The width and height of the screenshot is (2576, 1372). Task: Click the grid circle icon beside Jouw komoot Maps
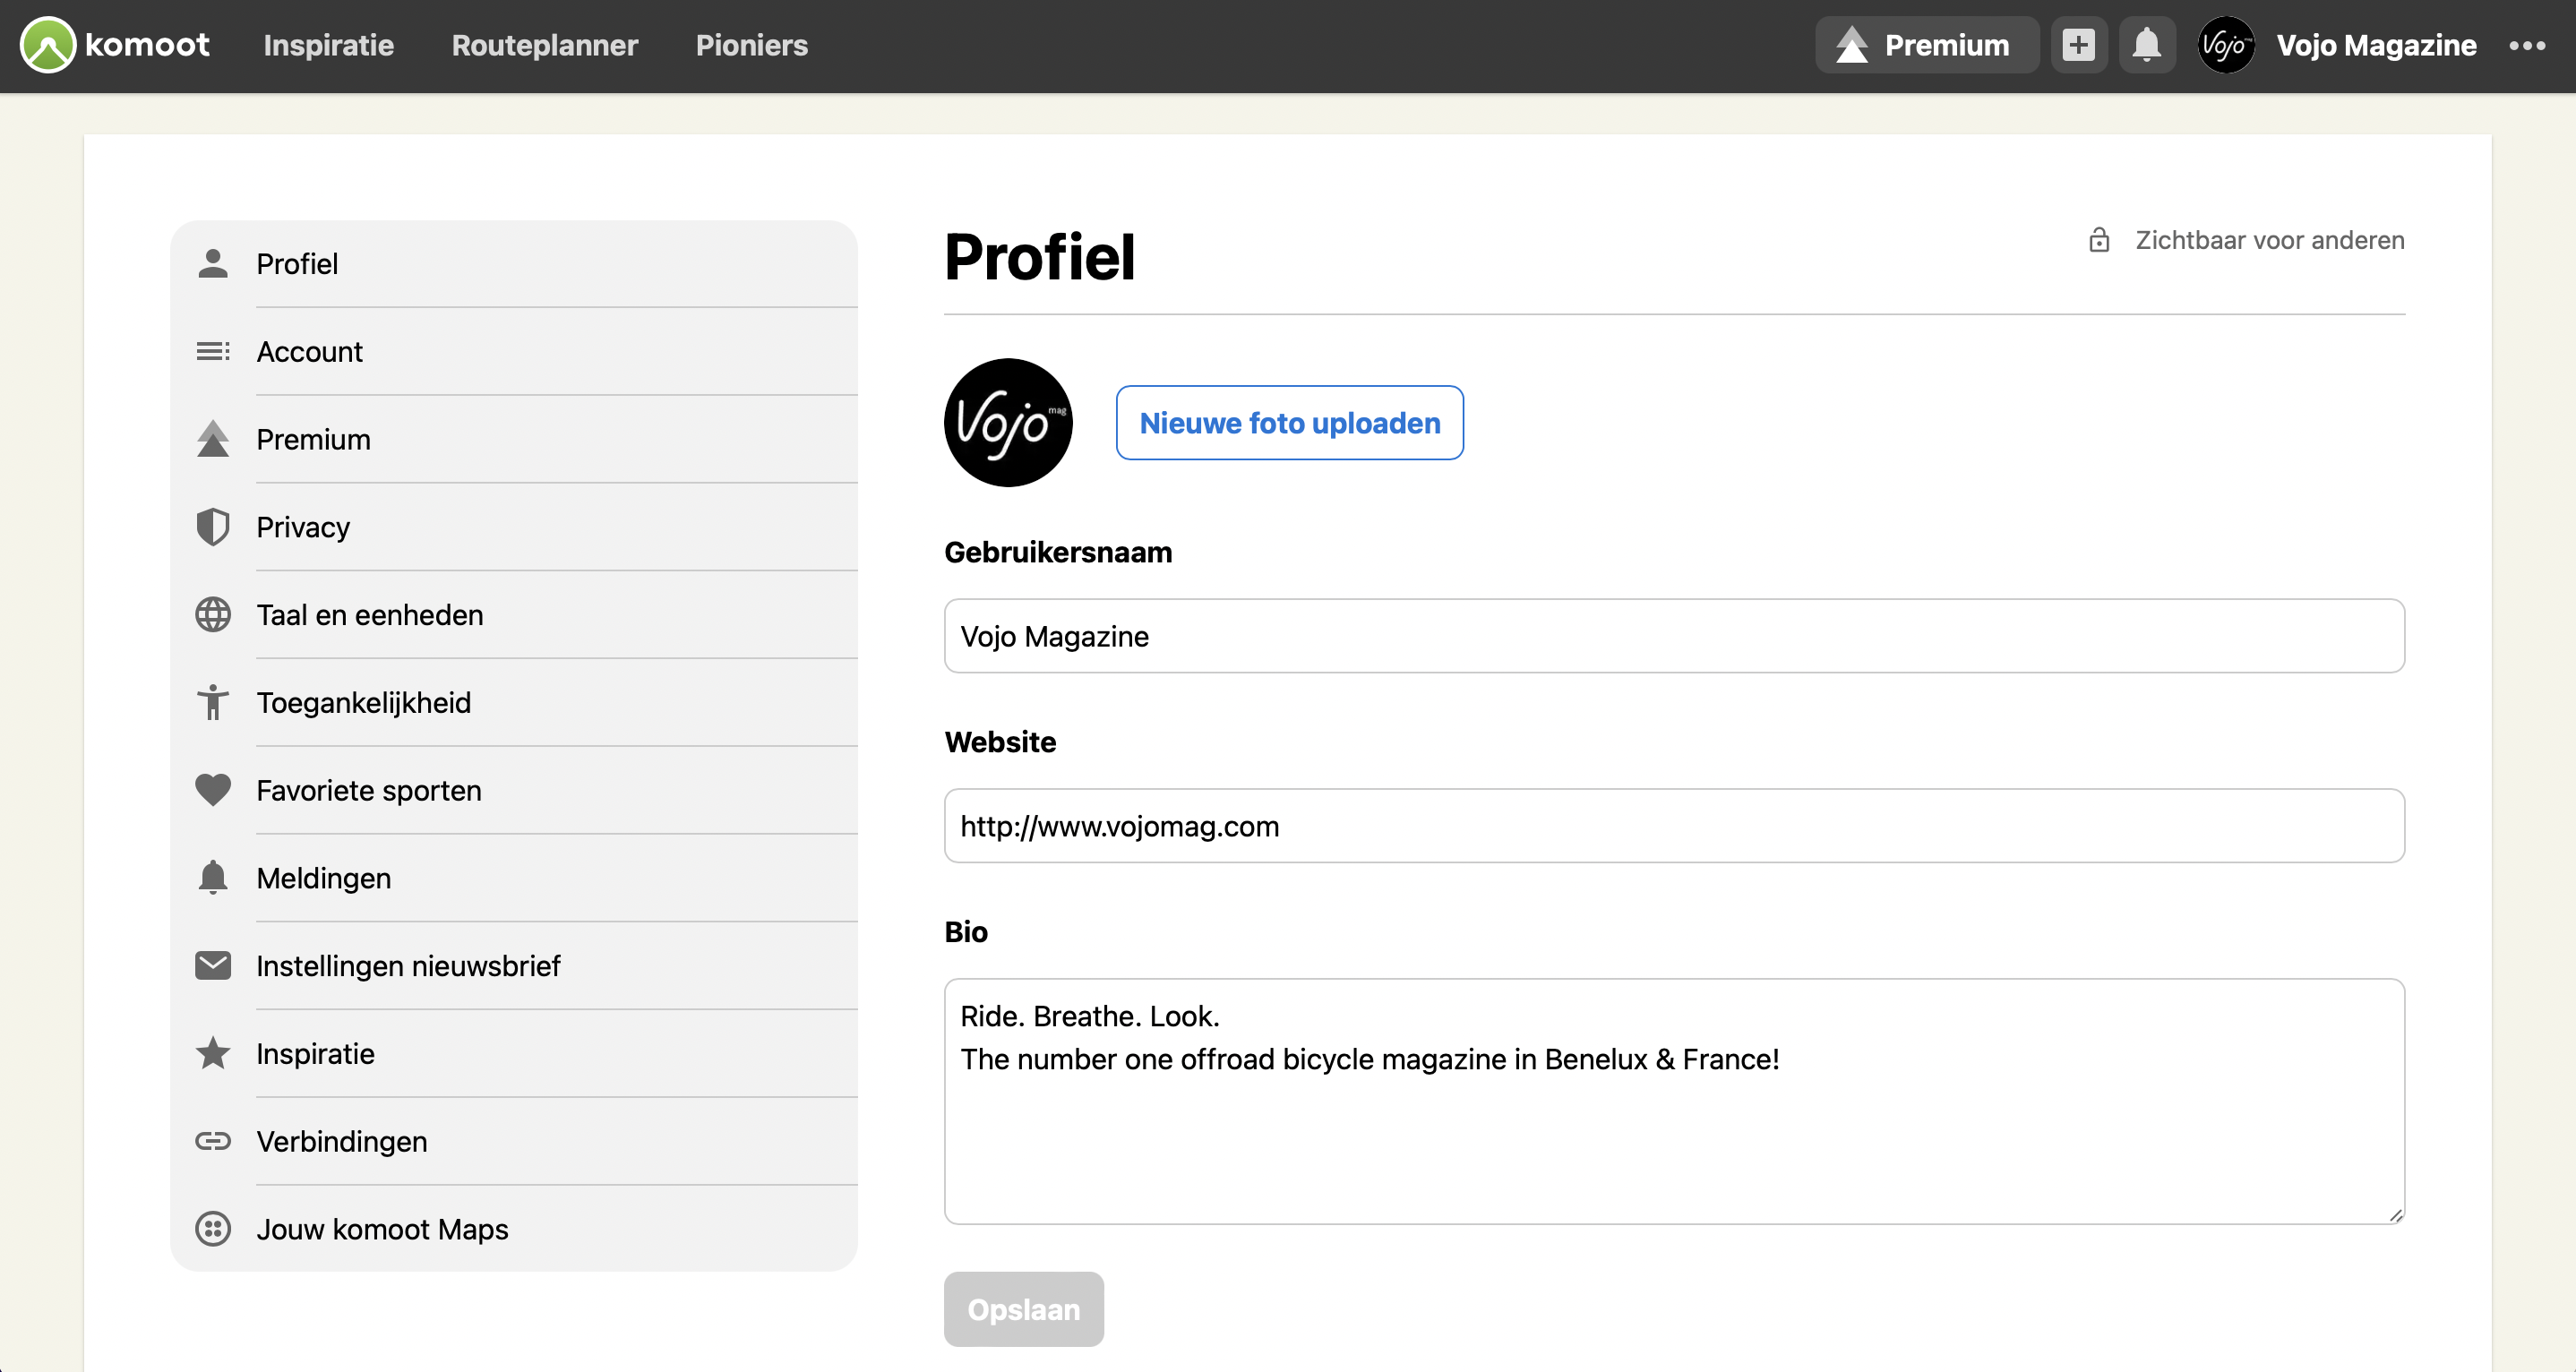point(213,1229)
